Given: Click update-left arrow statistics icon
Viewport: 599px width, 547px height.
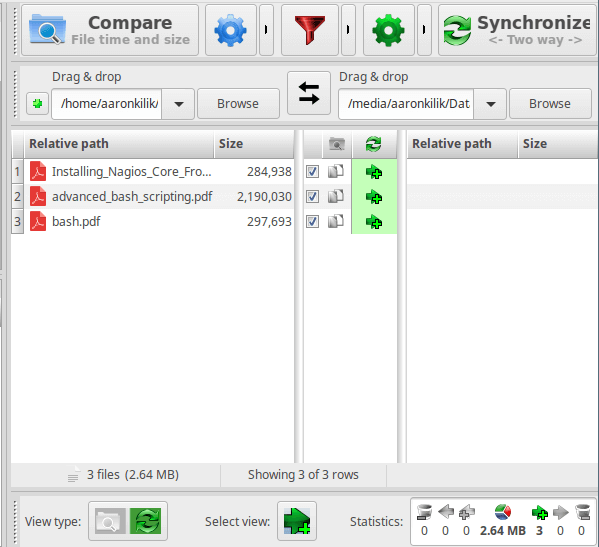Looking at the screenshot, I should pos(445,512).
